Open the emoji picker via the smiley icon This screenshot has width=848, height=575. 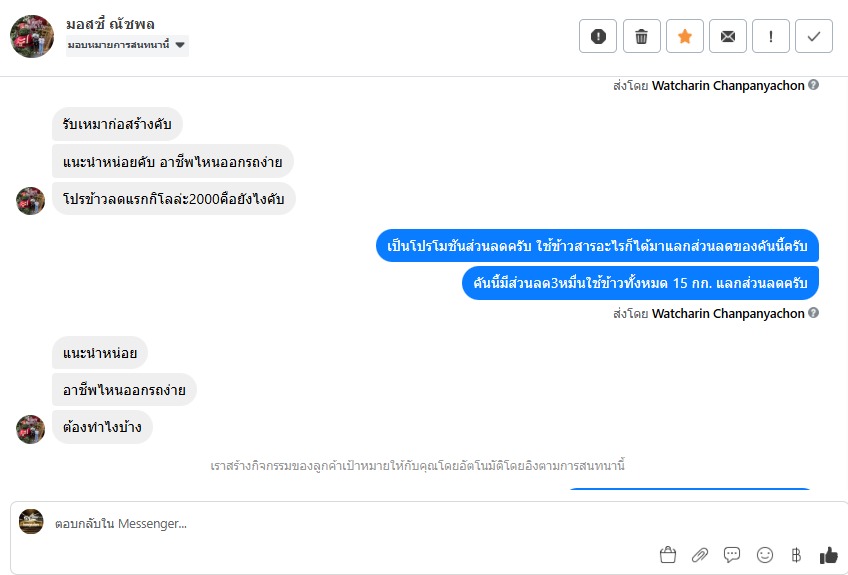pyautogui.click(x=765, y=554)
